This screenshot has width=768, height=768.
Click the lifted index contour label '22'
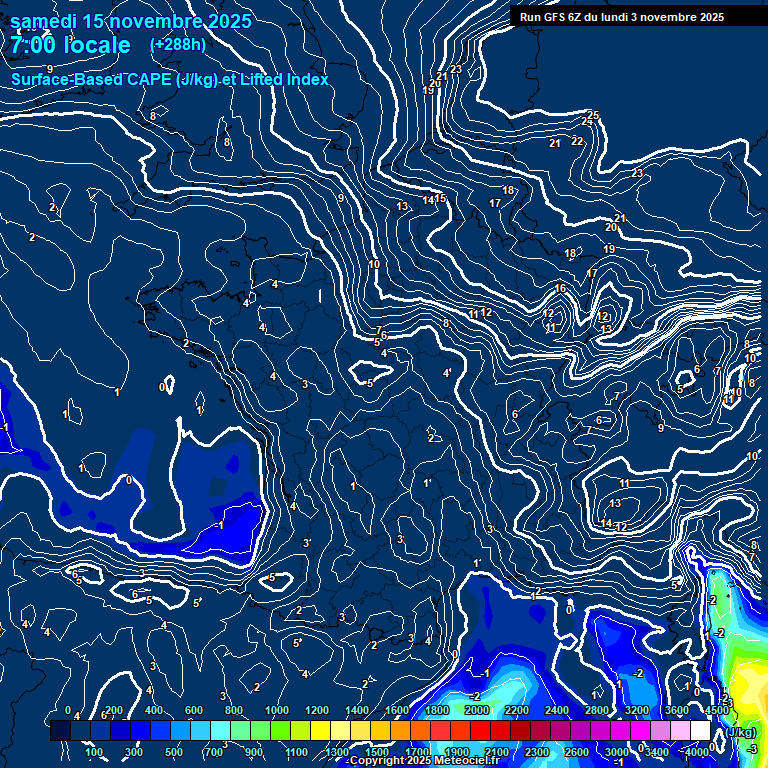(577, 141)
